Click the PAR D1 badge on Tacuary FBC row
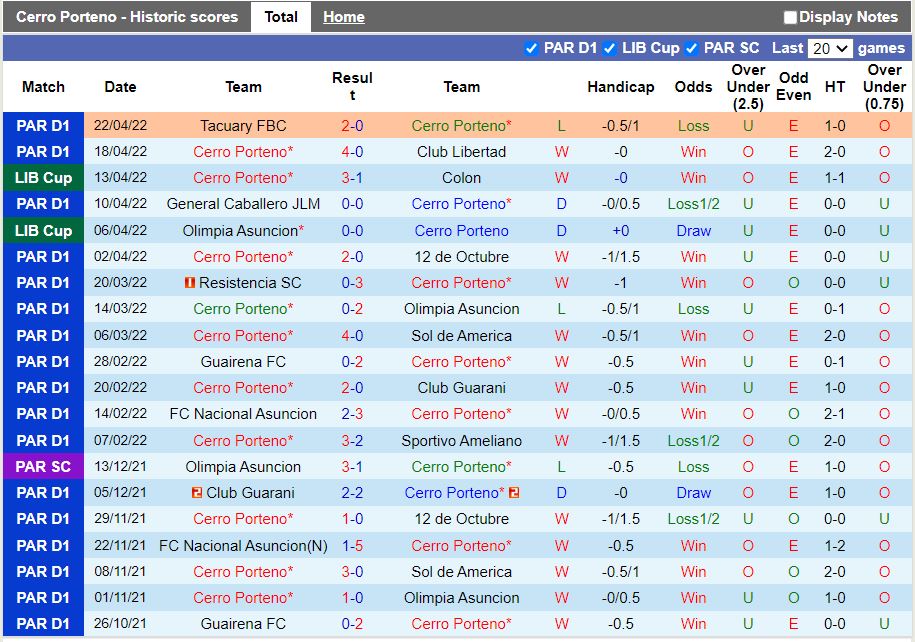This screenshot has width=915, height=642. [42, 126]
